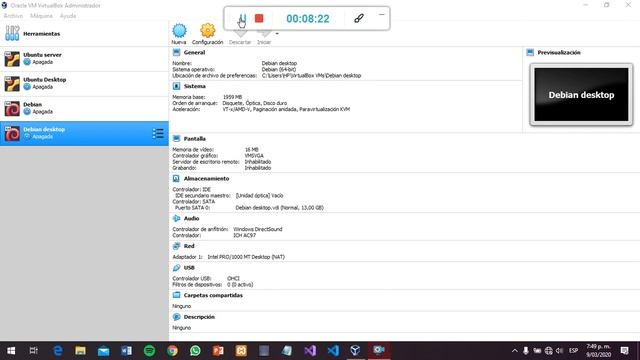Launch Microsoft Edge from the taskbar
The height and width of the screenshot is (360, 640).
(58, 351)
